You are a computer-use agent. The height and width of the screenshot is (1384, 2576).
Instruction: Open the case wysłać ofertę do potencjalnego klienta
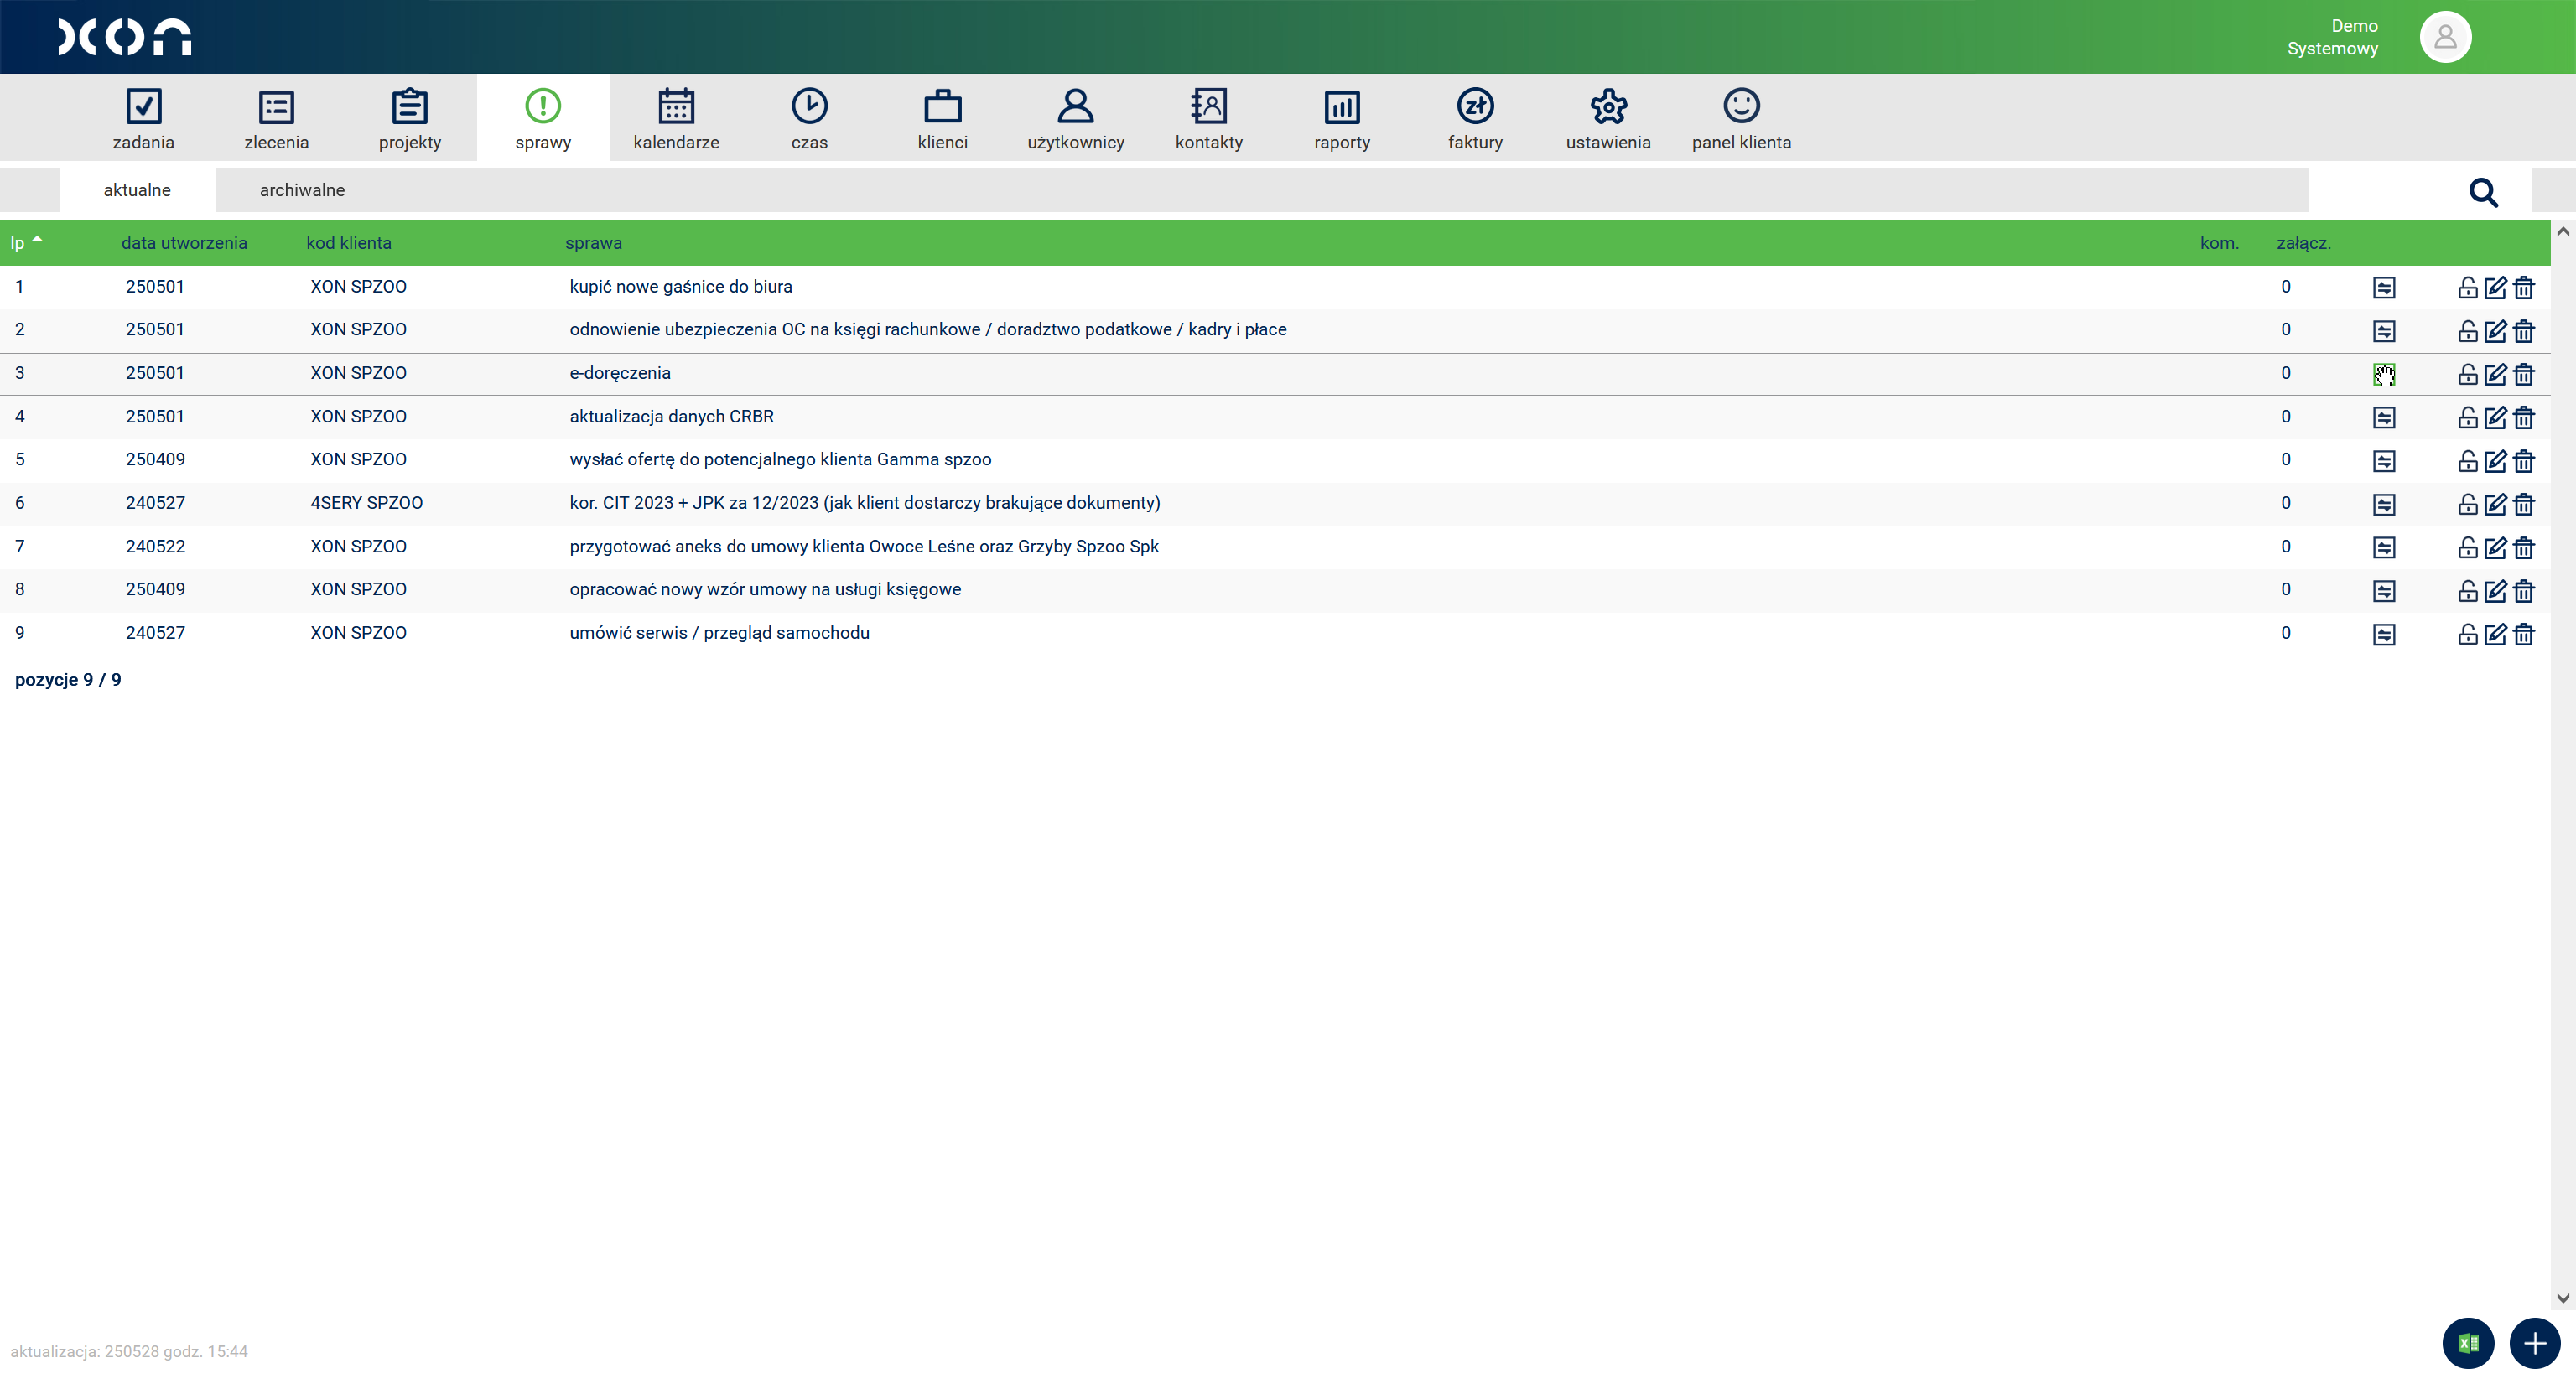click(x=780, y=459)
